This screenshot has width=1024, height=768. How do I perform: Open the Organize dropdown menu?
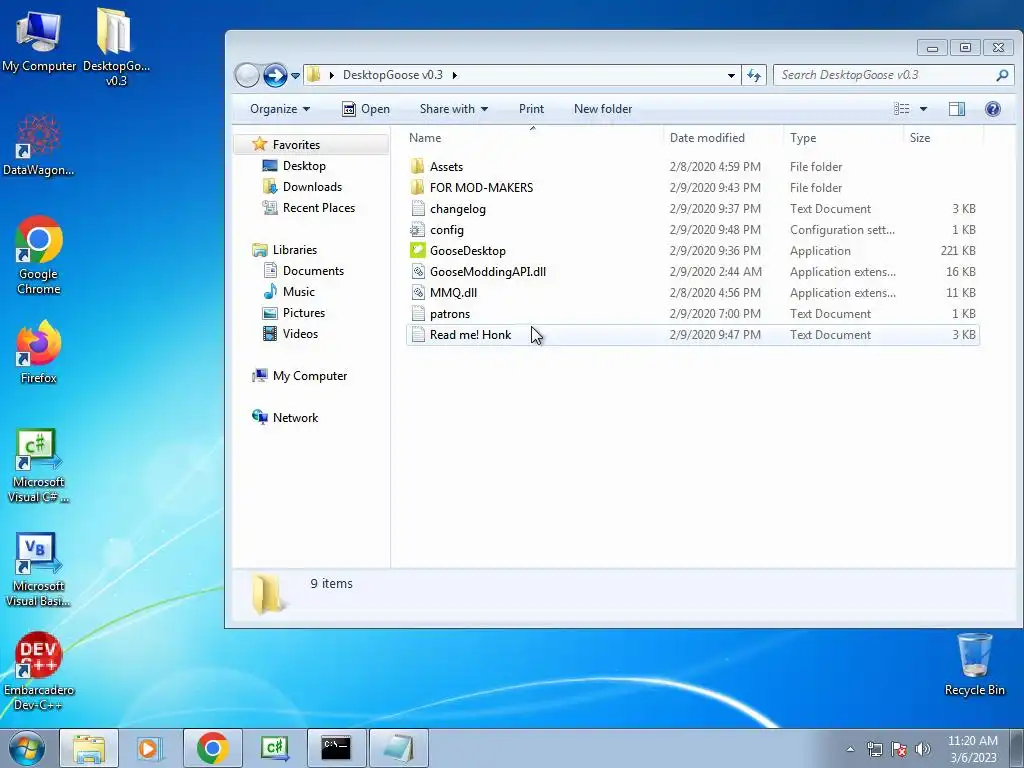pyautogui.click(x=280, y=109)
